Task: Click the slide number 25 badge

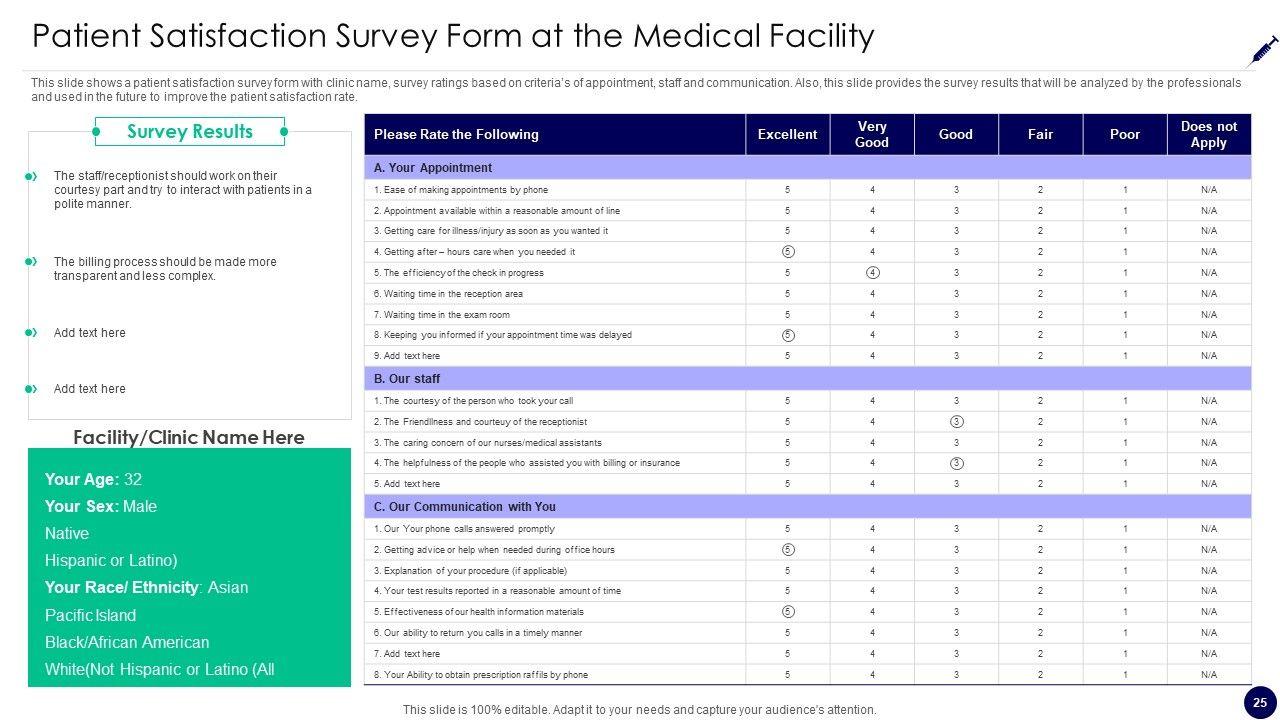Action: coord(1260,702)
